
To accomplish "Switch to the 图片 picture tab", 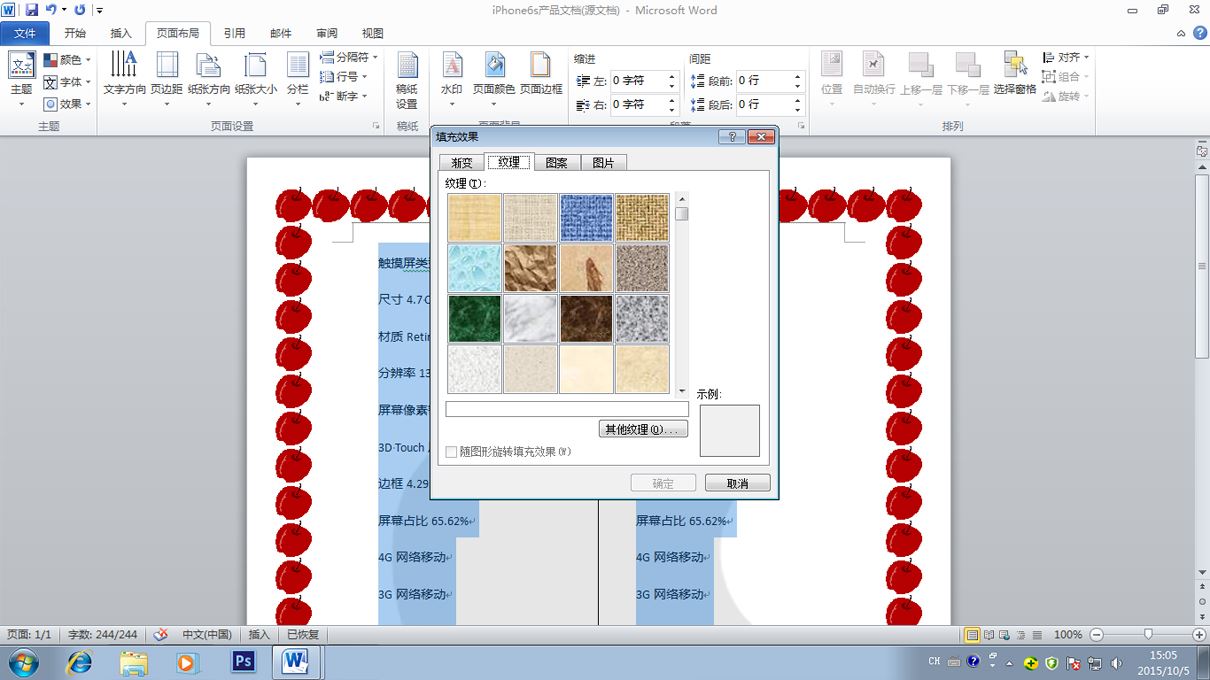I will pos(603,162).
